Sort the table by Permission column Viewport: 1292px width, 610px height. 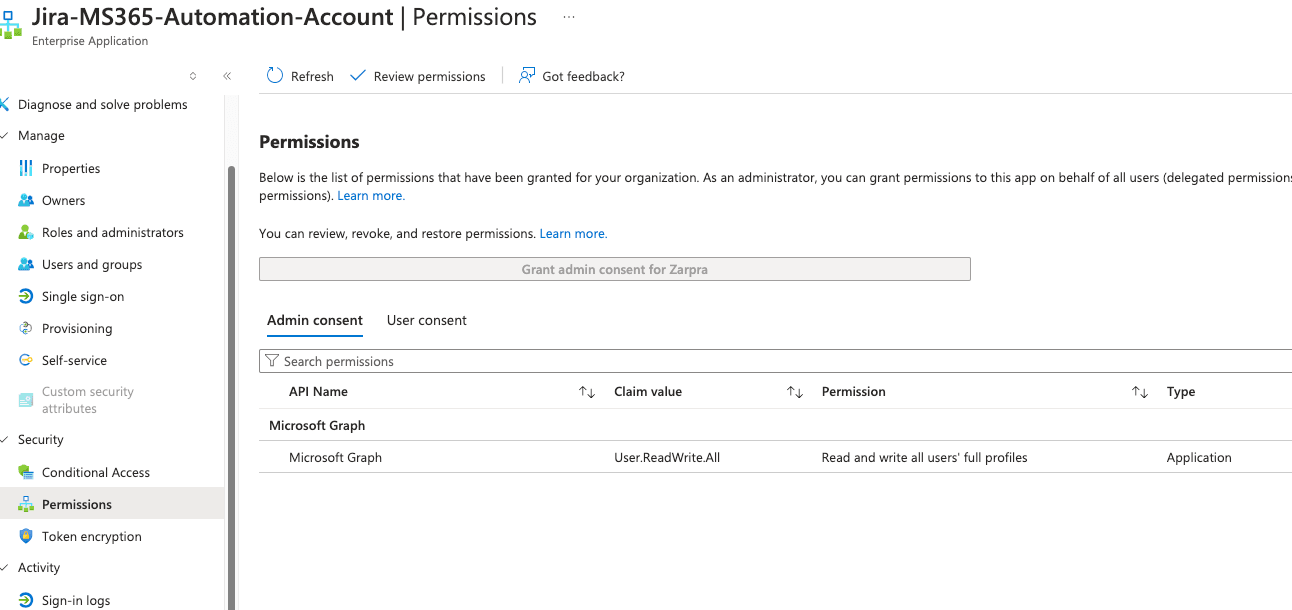[1140, 392]
